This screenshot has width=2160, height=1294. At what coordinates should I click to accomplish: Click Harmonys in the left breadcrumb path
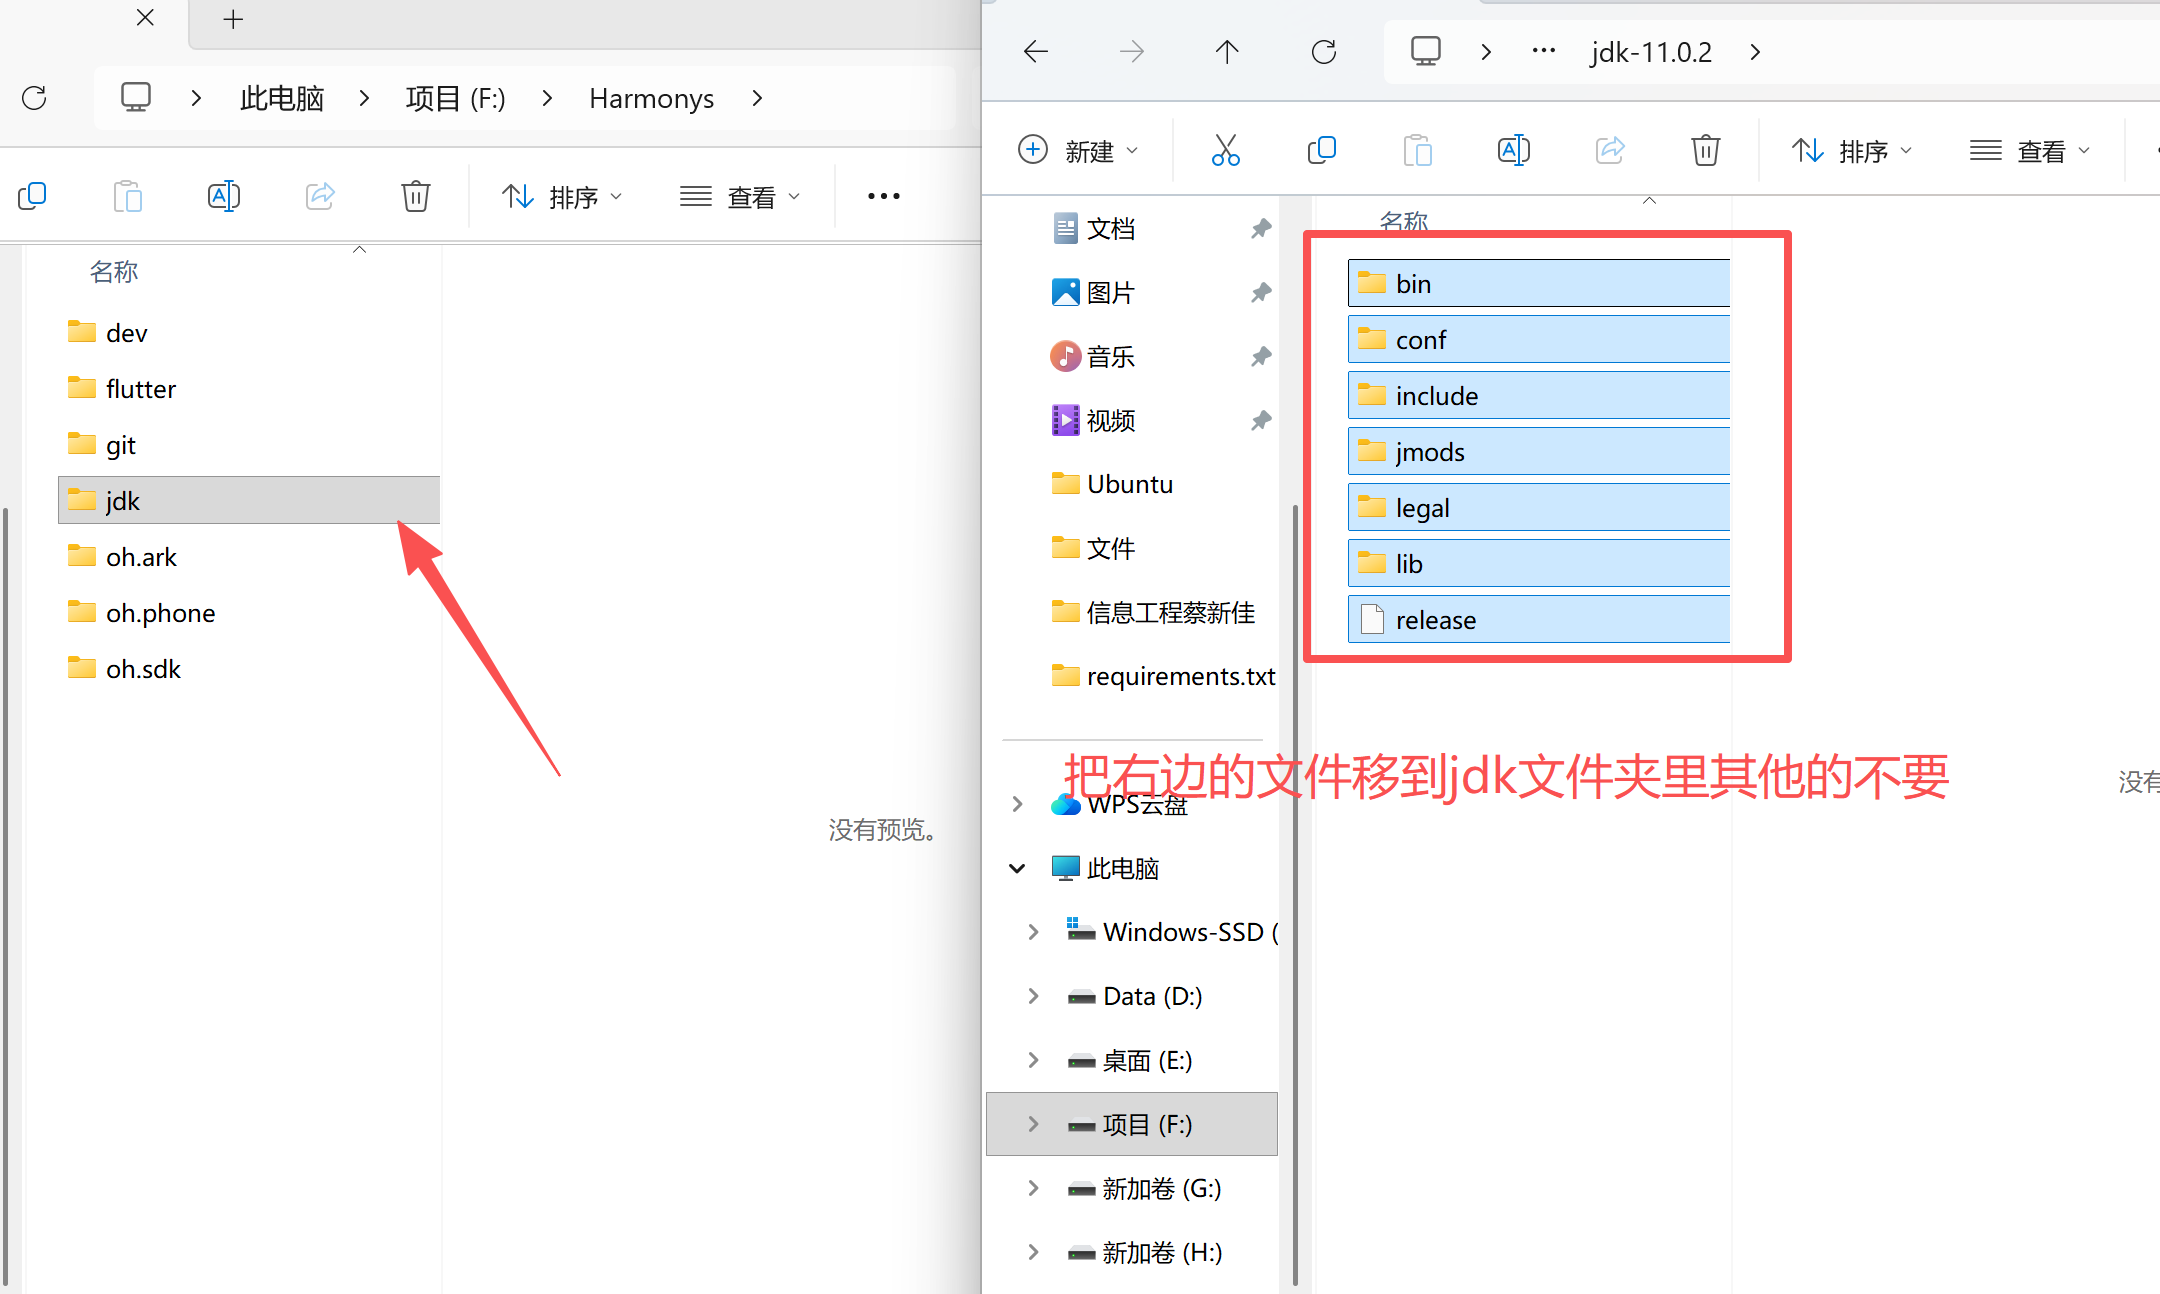[x=651, y=98]
